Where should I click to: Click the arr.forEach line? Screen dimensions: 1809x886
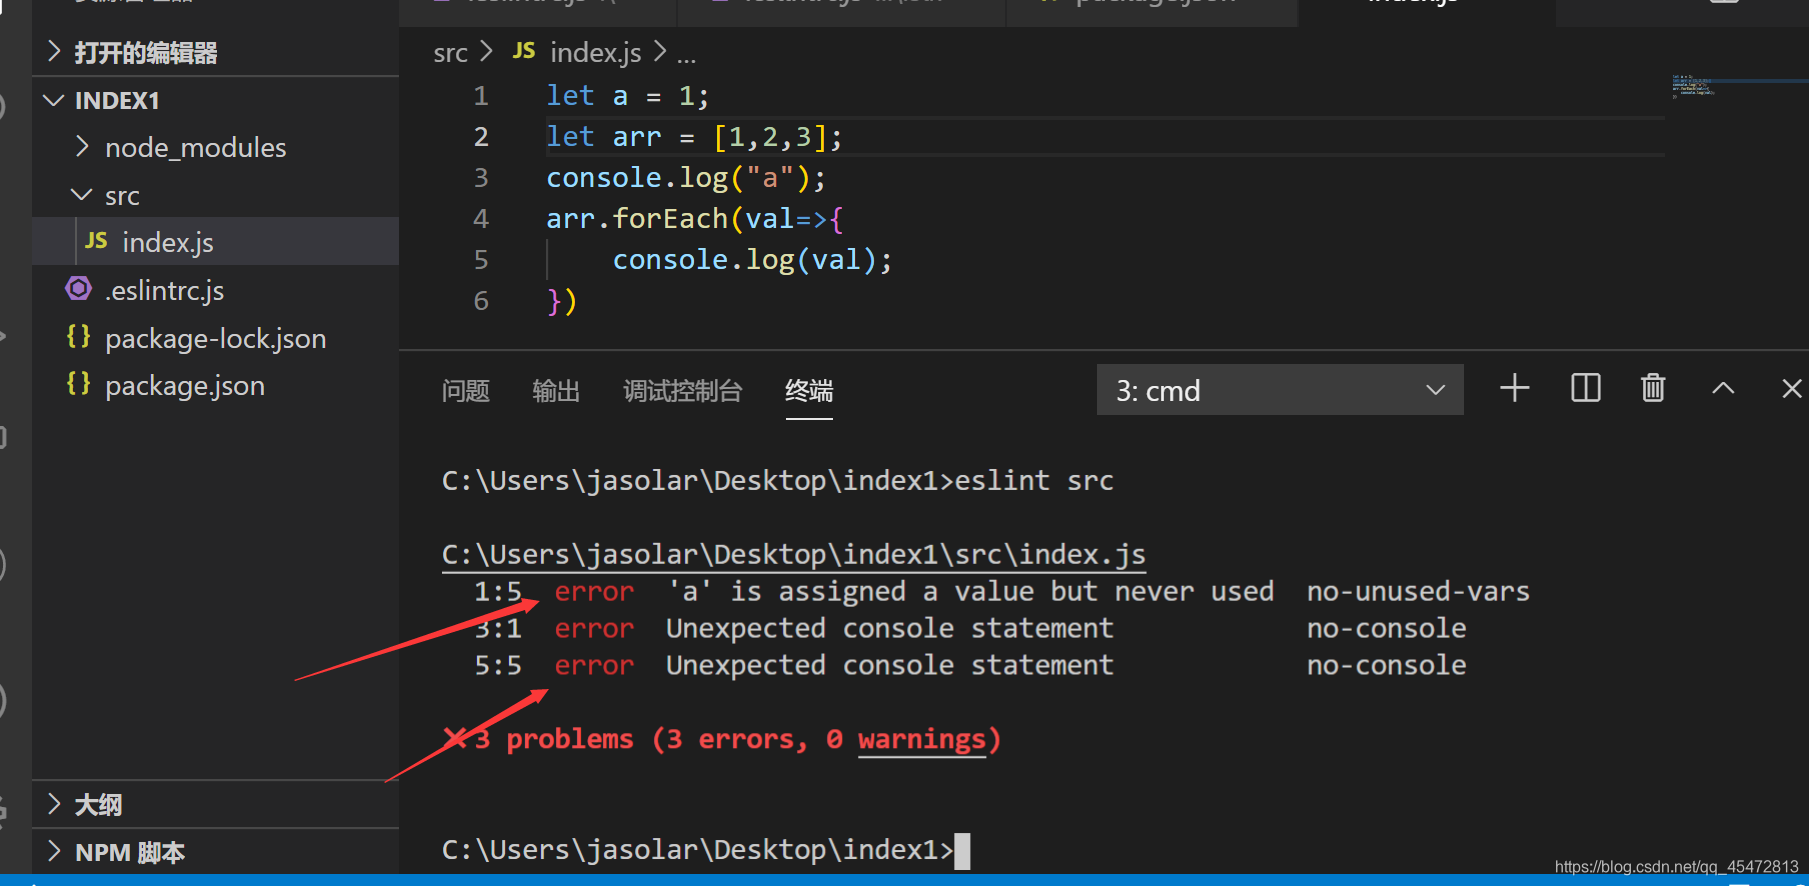tap(695, 219)
